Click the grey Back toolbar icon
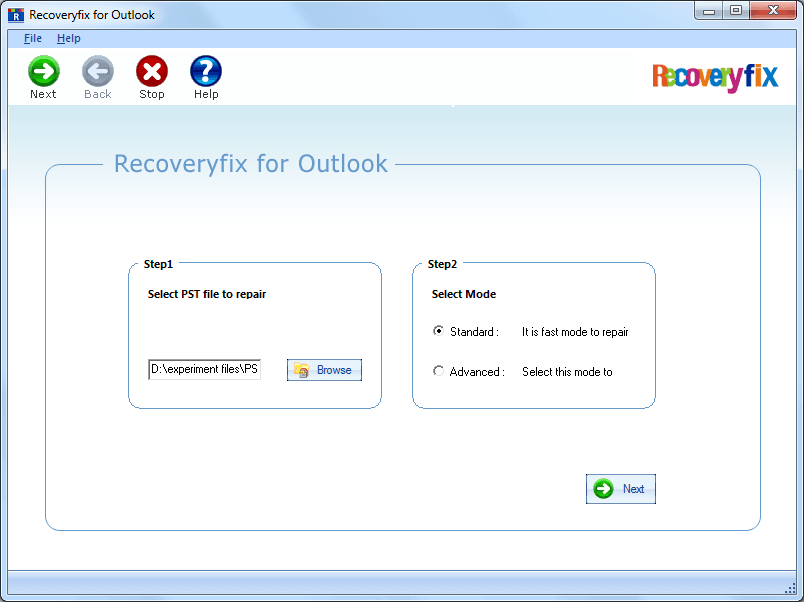The width and height of the screenshot is (804, 602). click(x=98, y=71)
